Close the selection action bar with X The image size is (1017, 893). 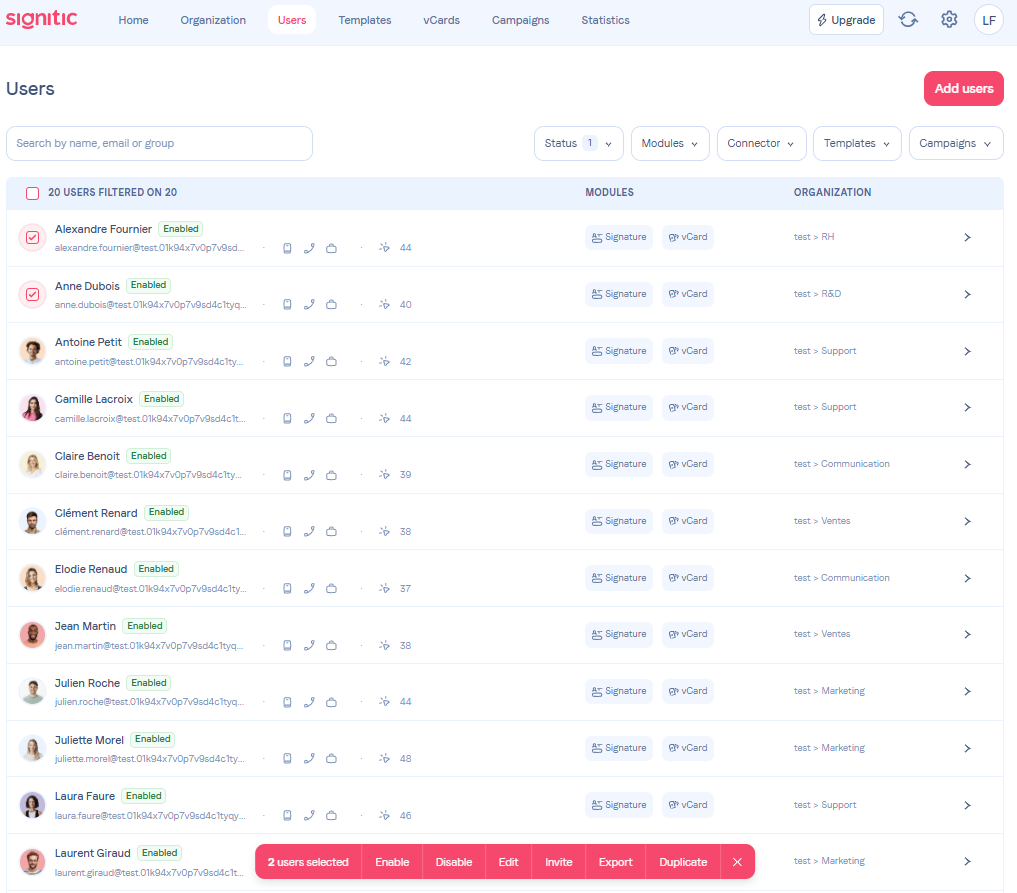pyautogui.click(x=737, y=862)
